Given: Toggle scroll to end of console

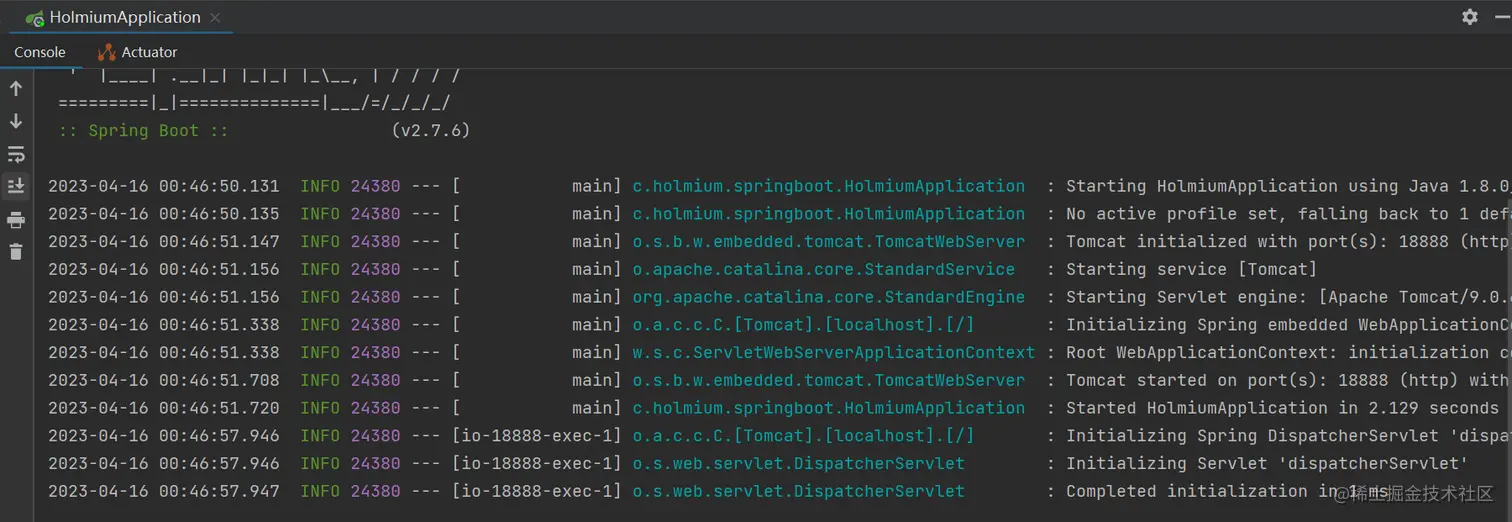Looking at the screenshot, I should (x=16, y=186).
